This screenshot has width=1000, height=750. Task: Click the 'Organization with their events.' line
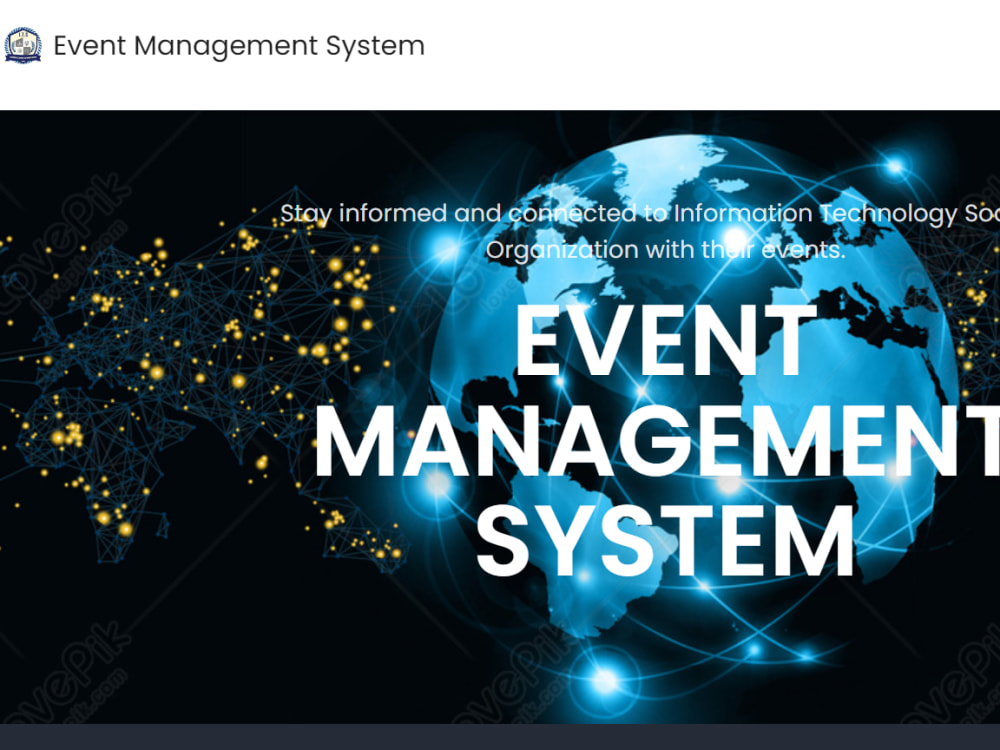point(665,250)
